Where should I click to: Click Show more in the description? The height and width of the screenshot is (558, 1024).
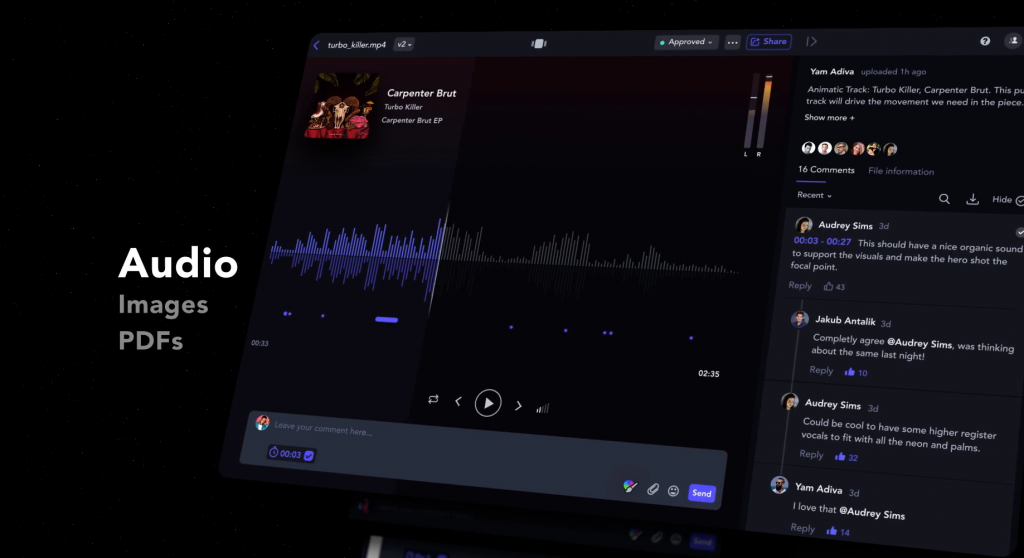pos(829,117)
